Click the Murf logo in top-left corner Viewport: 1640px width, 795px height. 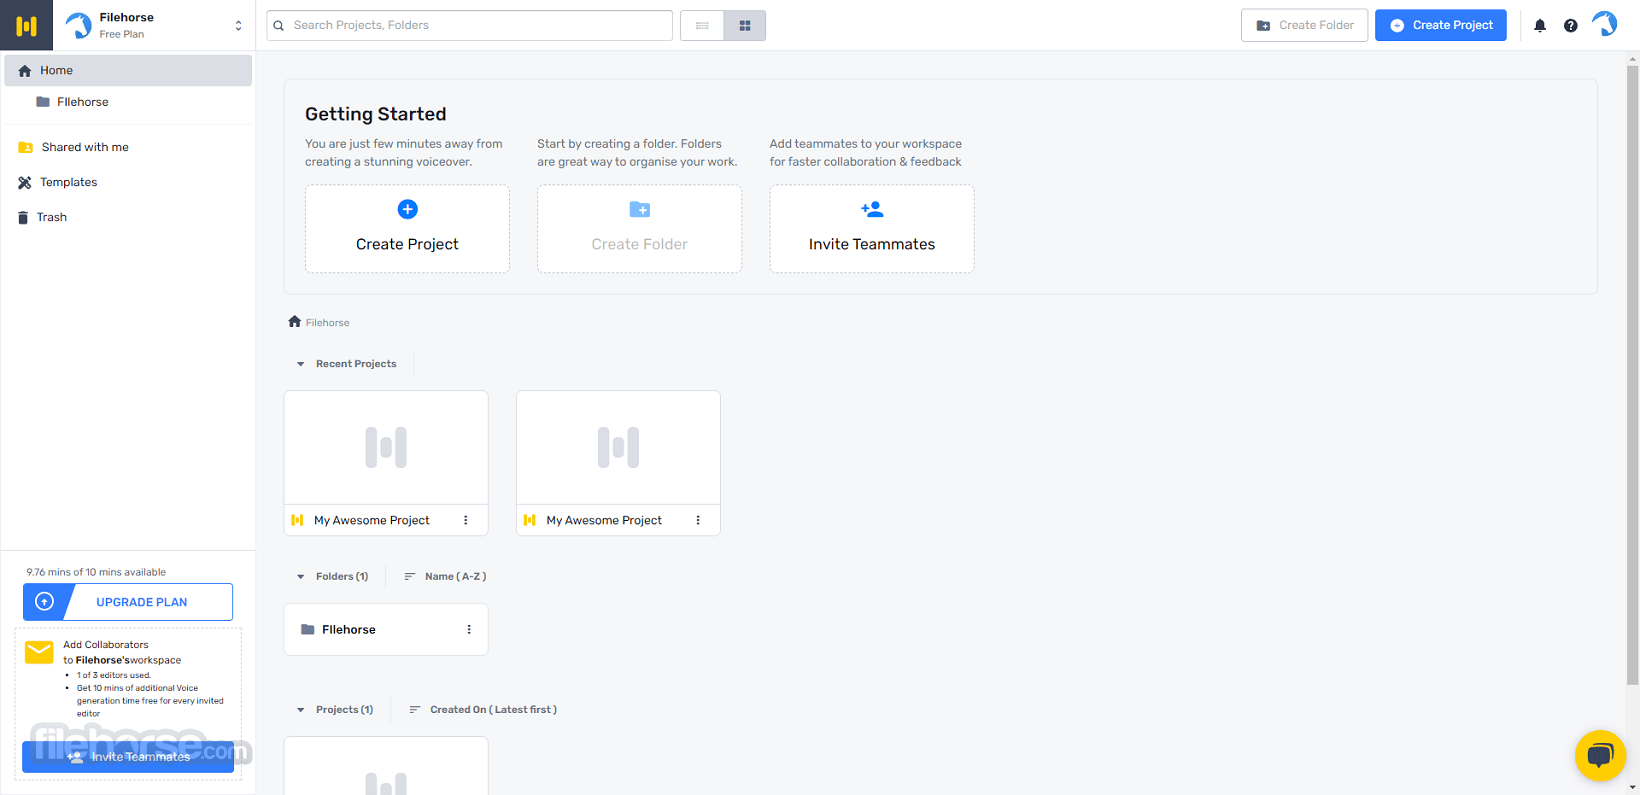[26, 25]
